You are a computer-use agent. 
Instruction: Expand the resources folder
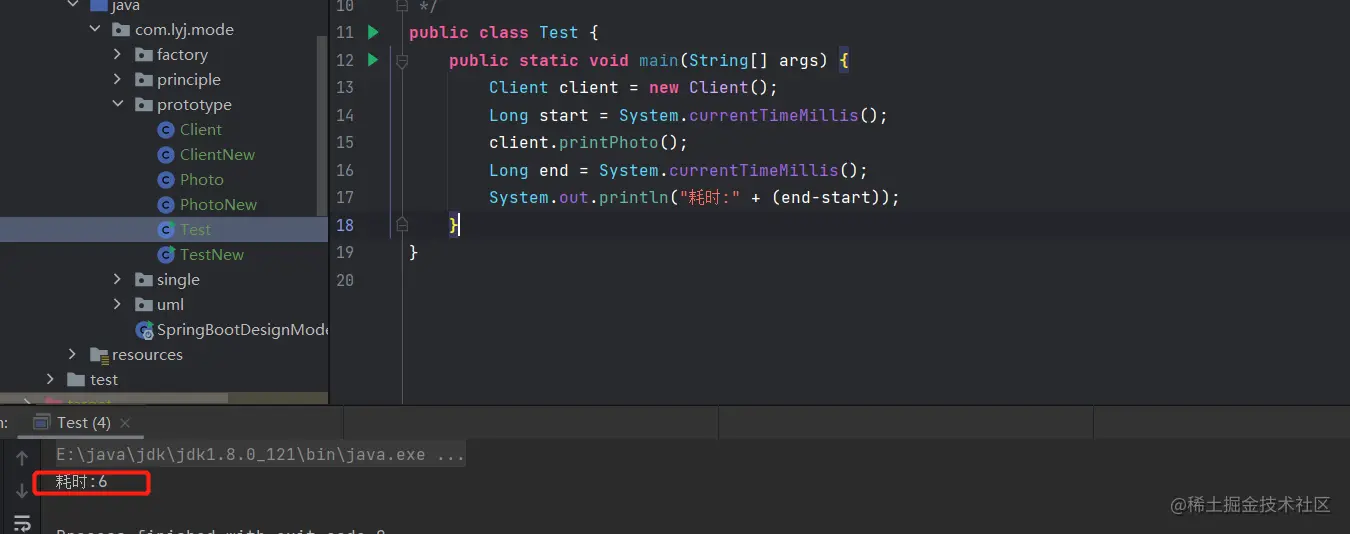[x=72, y=354]
